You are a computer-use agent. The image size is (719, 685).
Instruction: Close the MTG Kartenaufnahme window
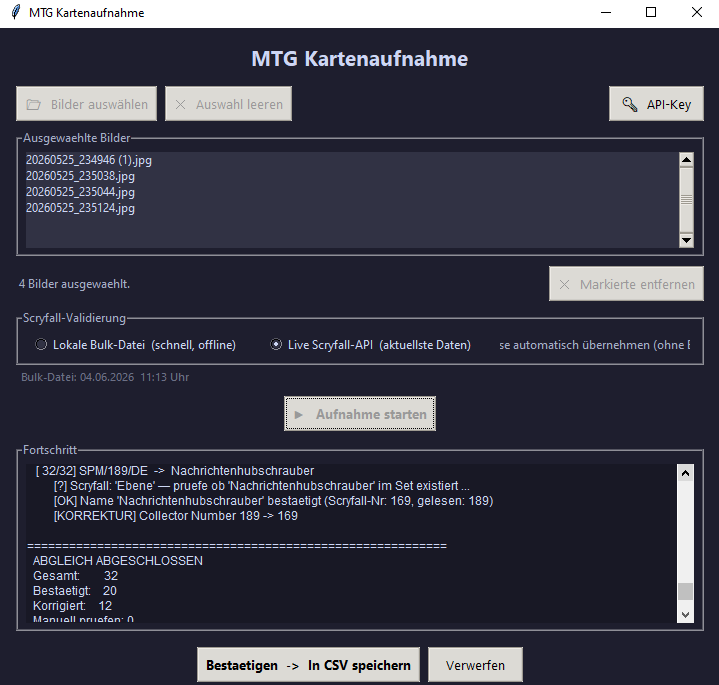click(697, 12)
